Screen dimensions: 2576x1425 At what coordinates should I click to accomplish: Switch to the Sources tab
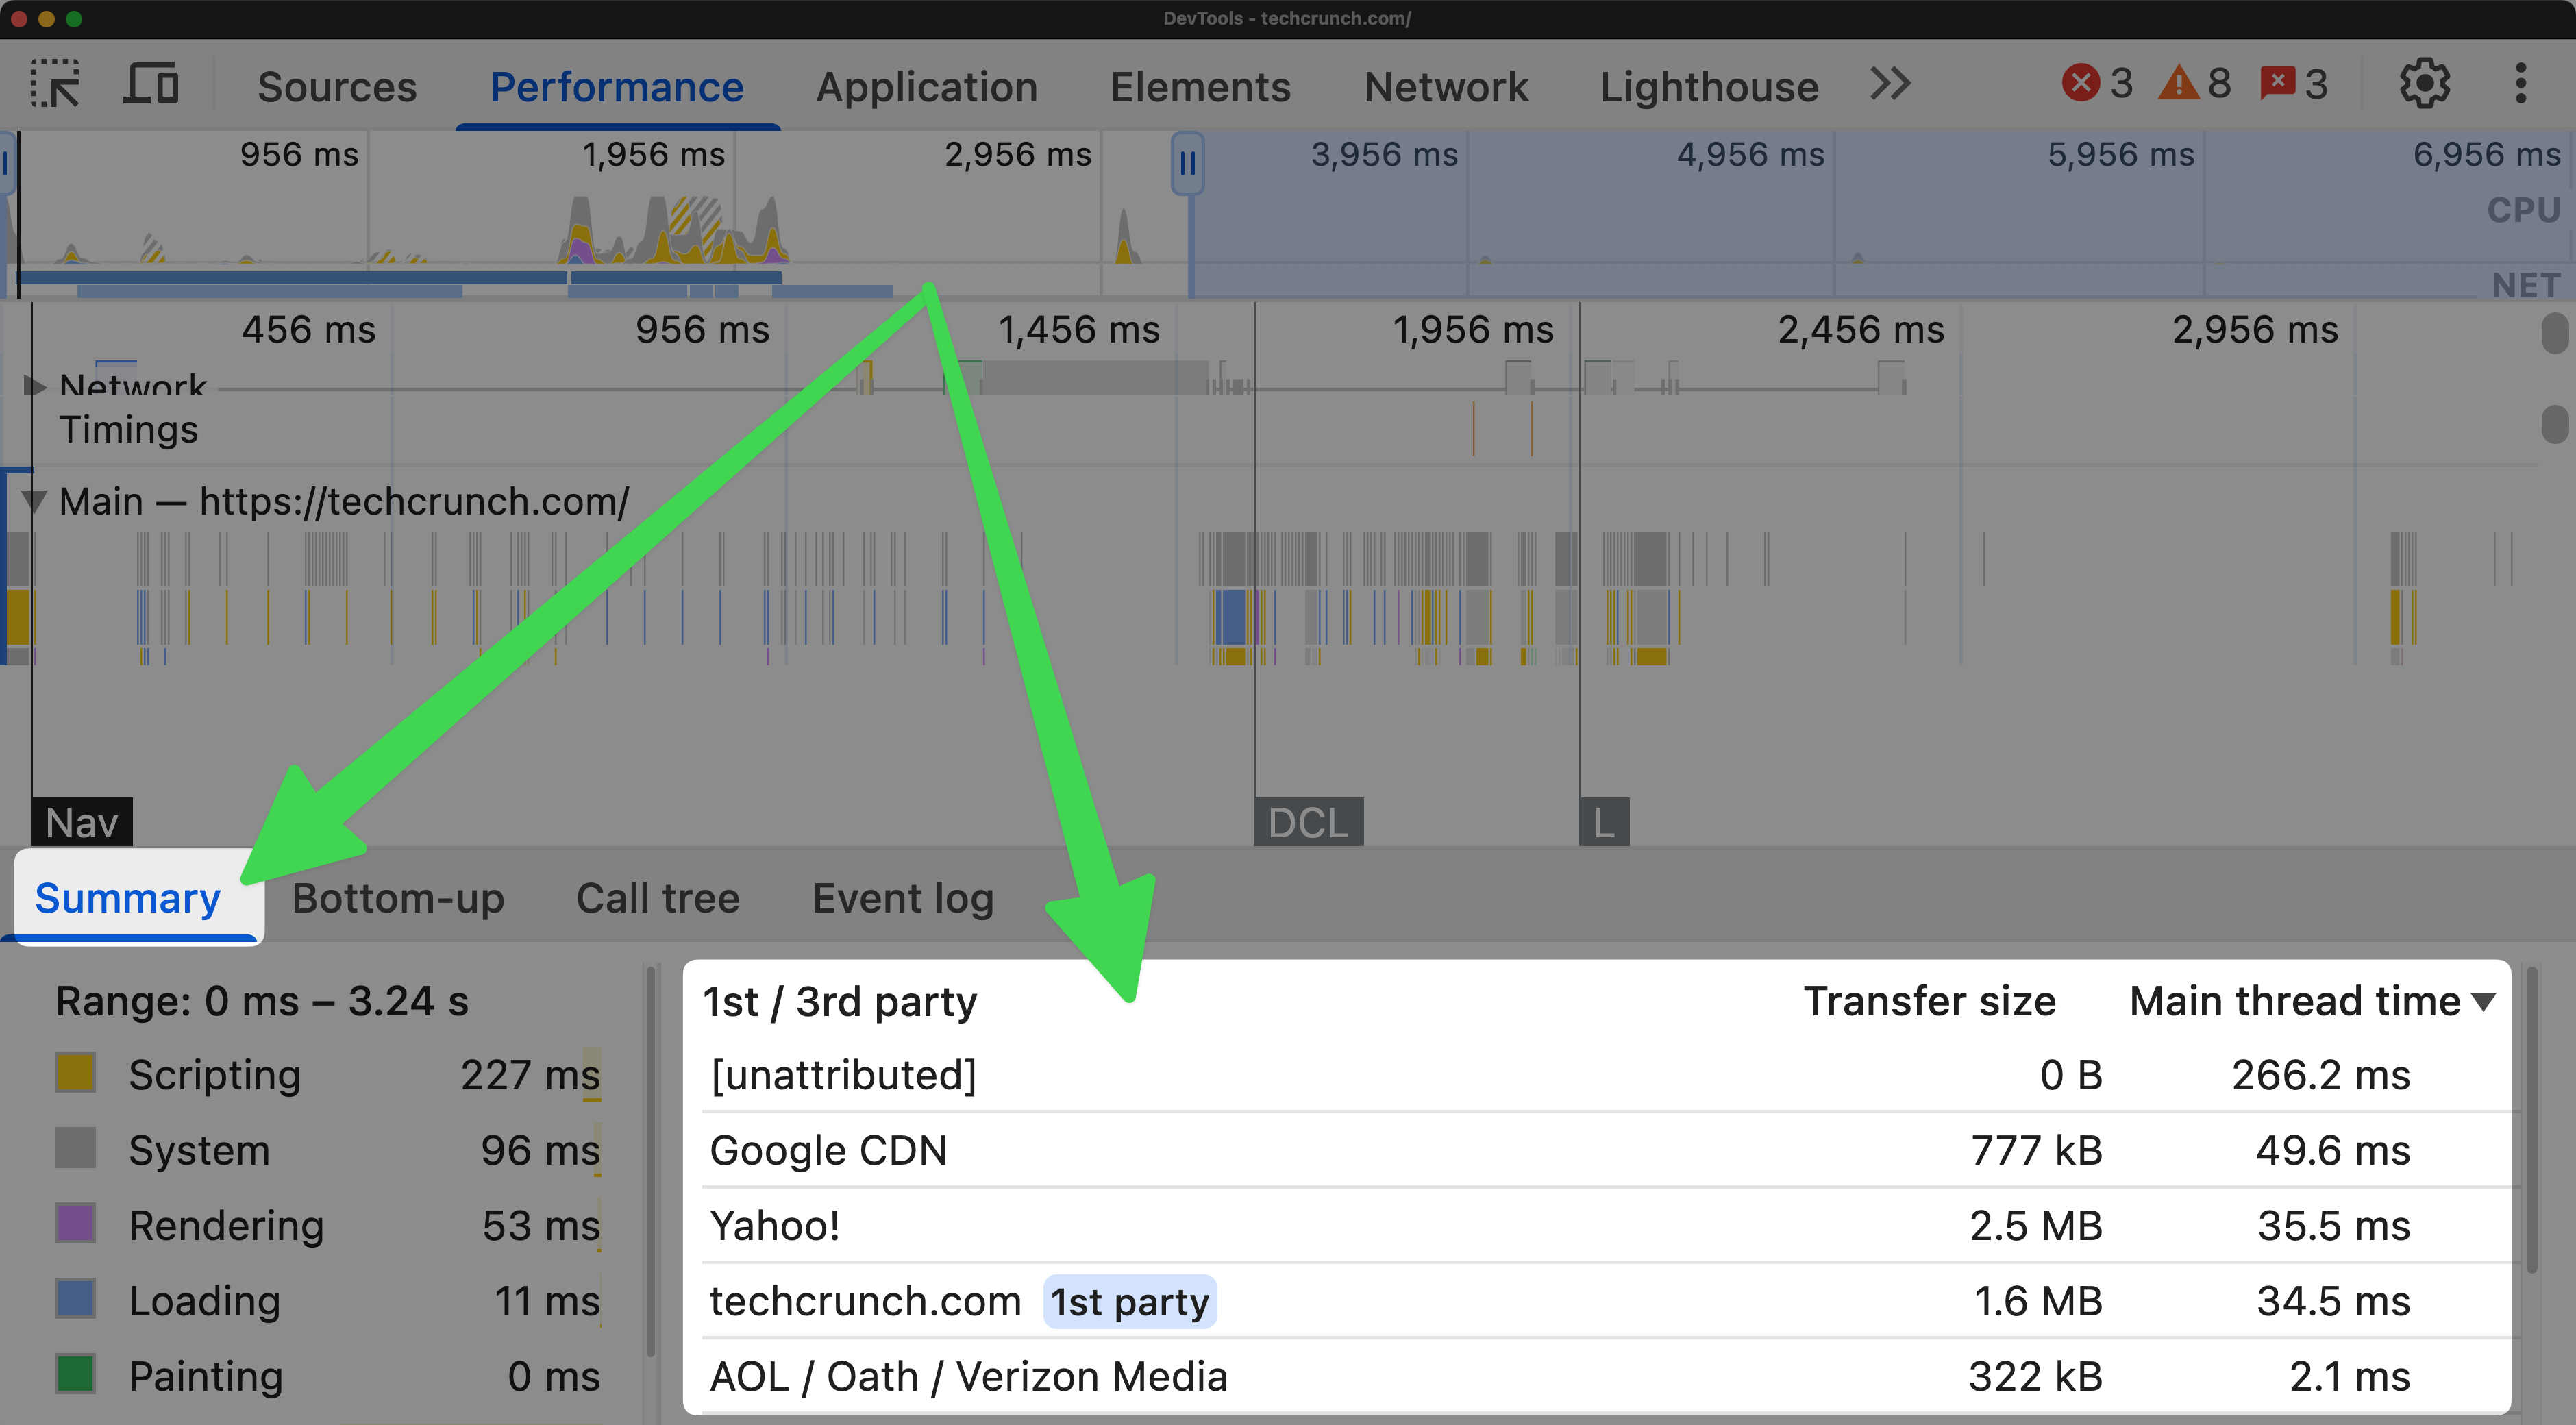tap(337, 87)
